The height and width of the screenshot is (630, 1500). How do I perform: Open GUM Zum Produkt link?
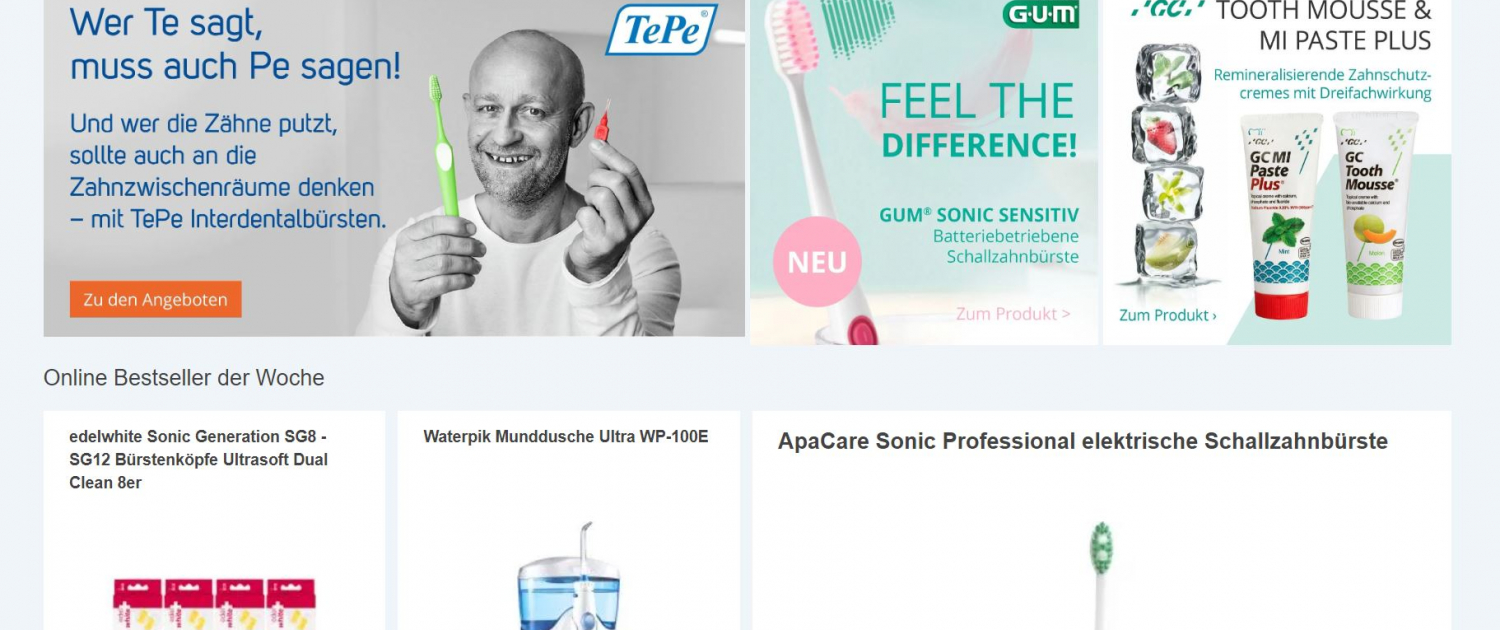[1012, 313]
